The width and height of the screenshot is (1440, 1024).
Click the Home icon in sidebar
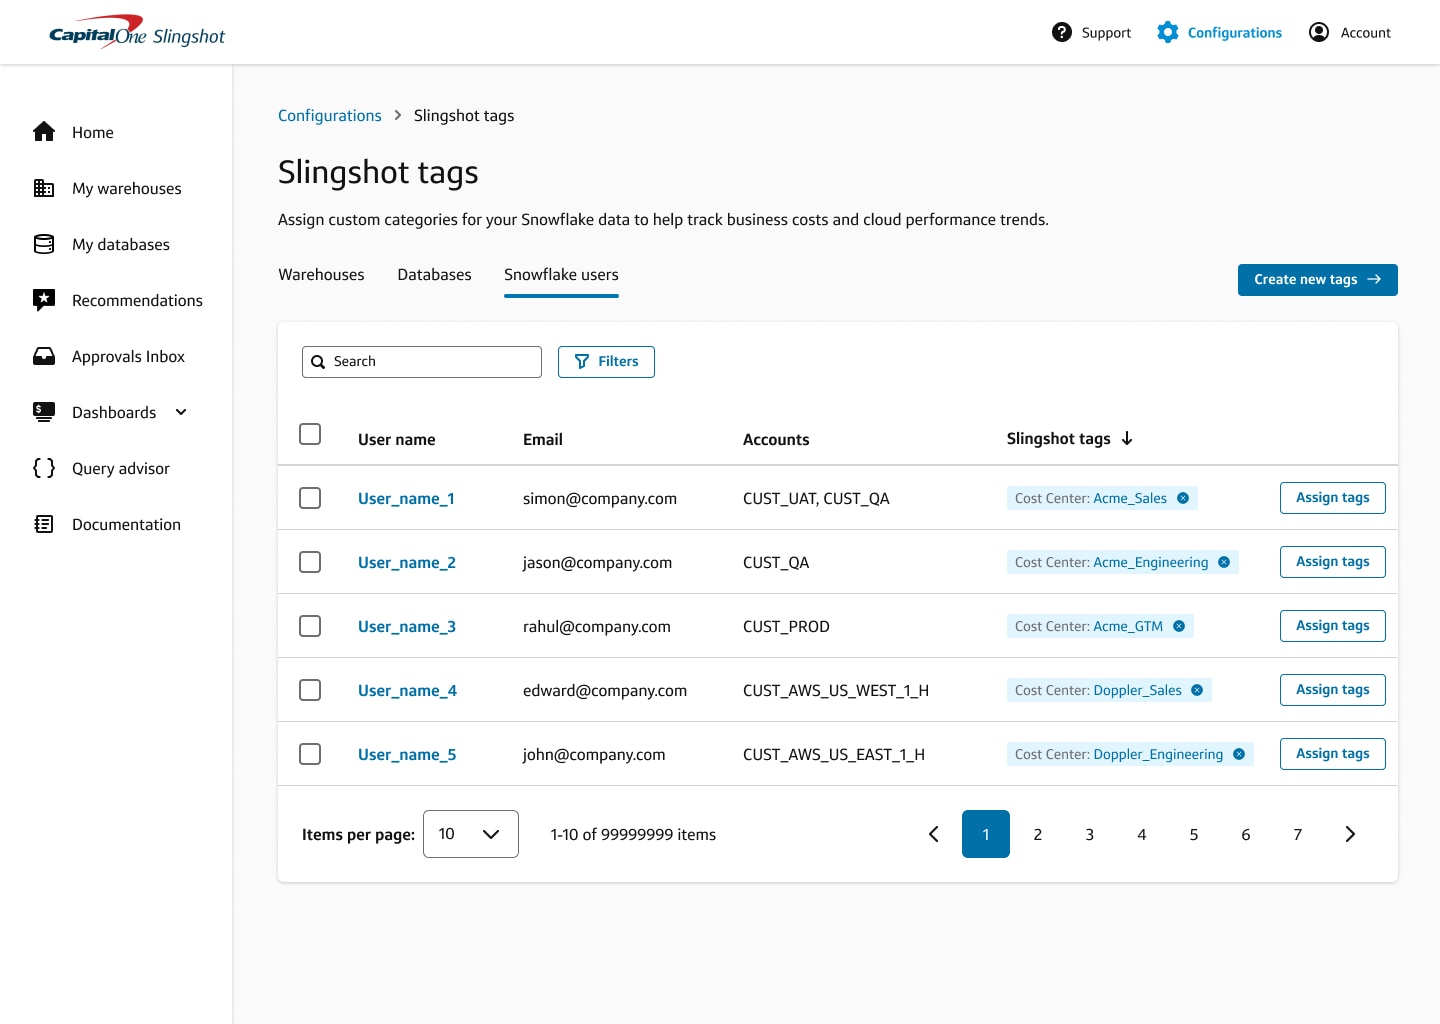[x=44, y=132]
